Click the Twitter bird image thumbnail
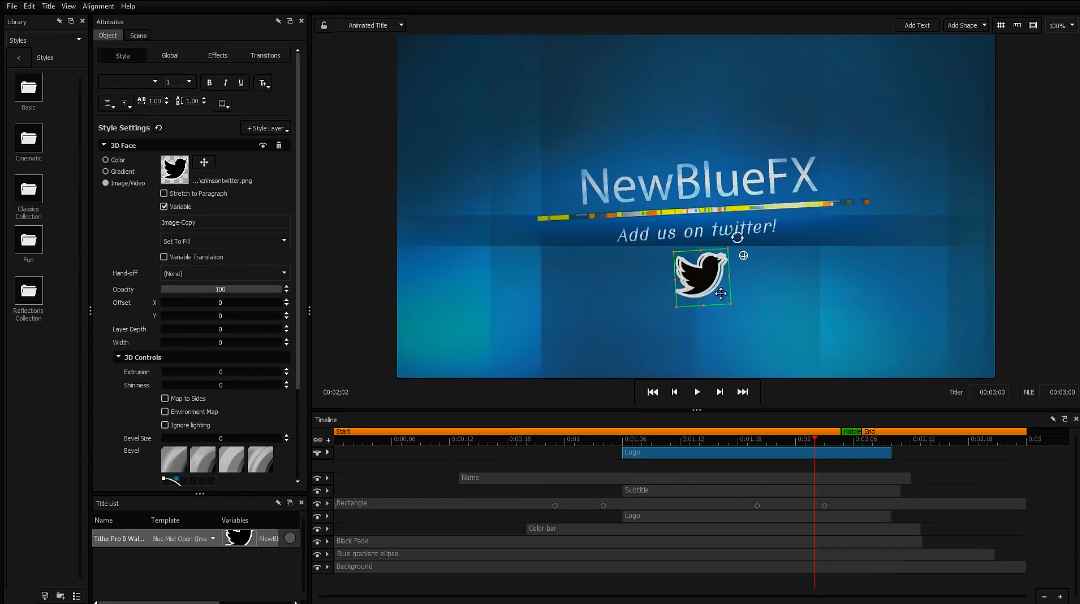This screenshot has height=604, width=1080. (x=174, y=169)
